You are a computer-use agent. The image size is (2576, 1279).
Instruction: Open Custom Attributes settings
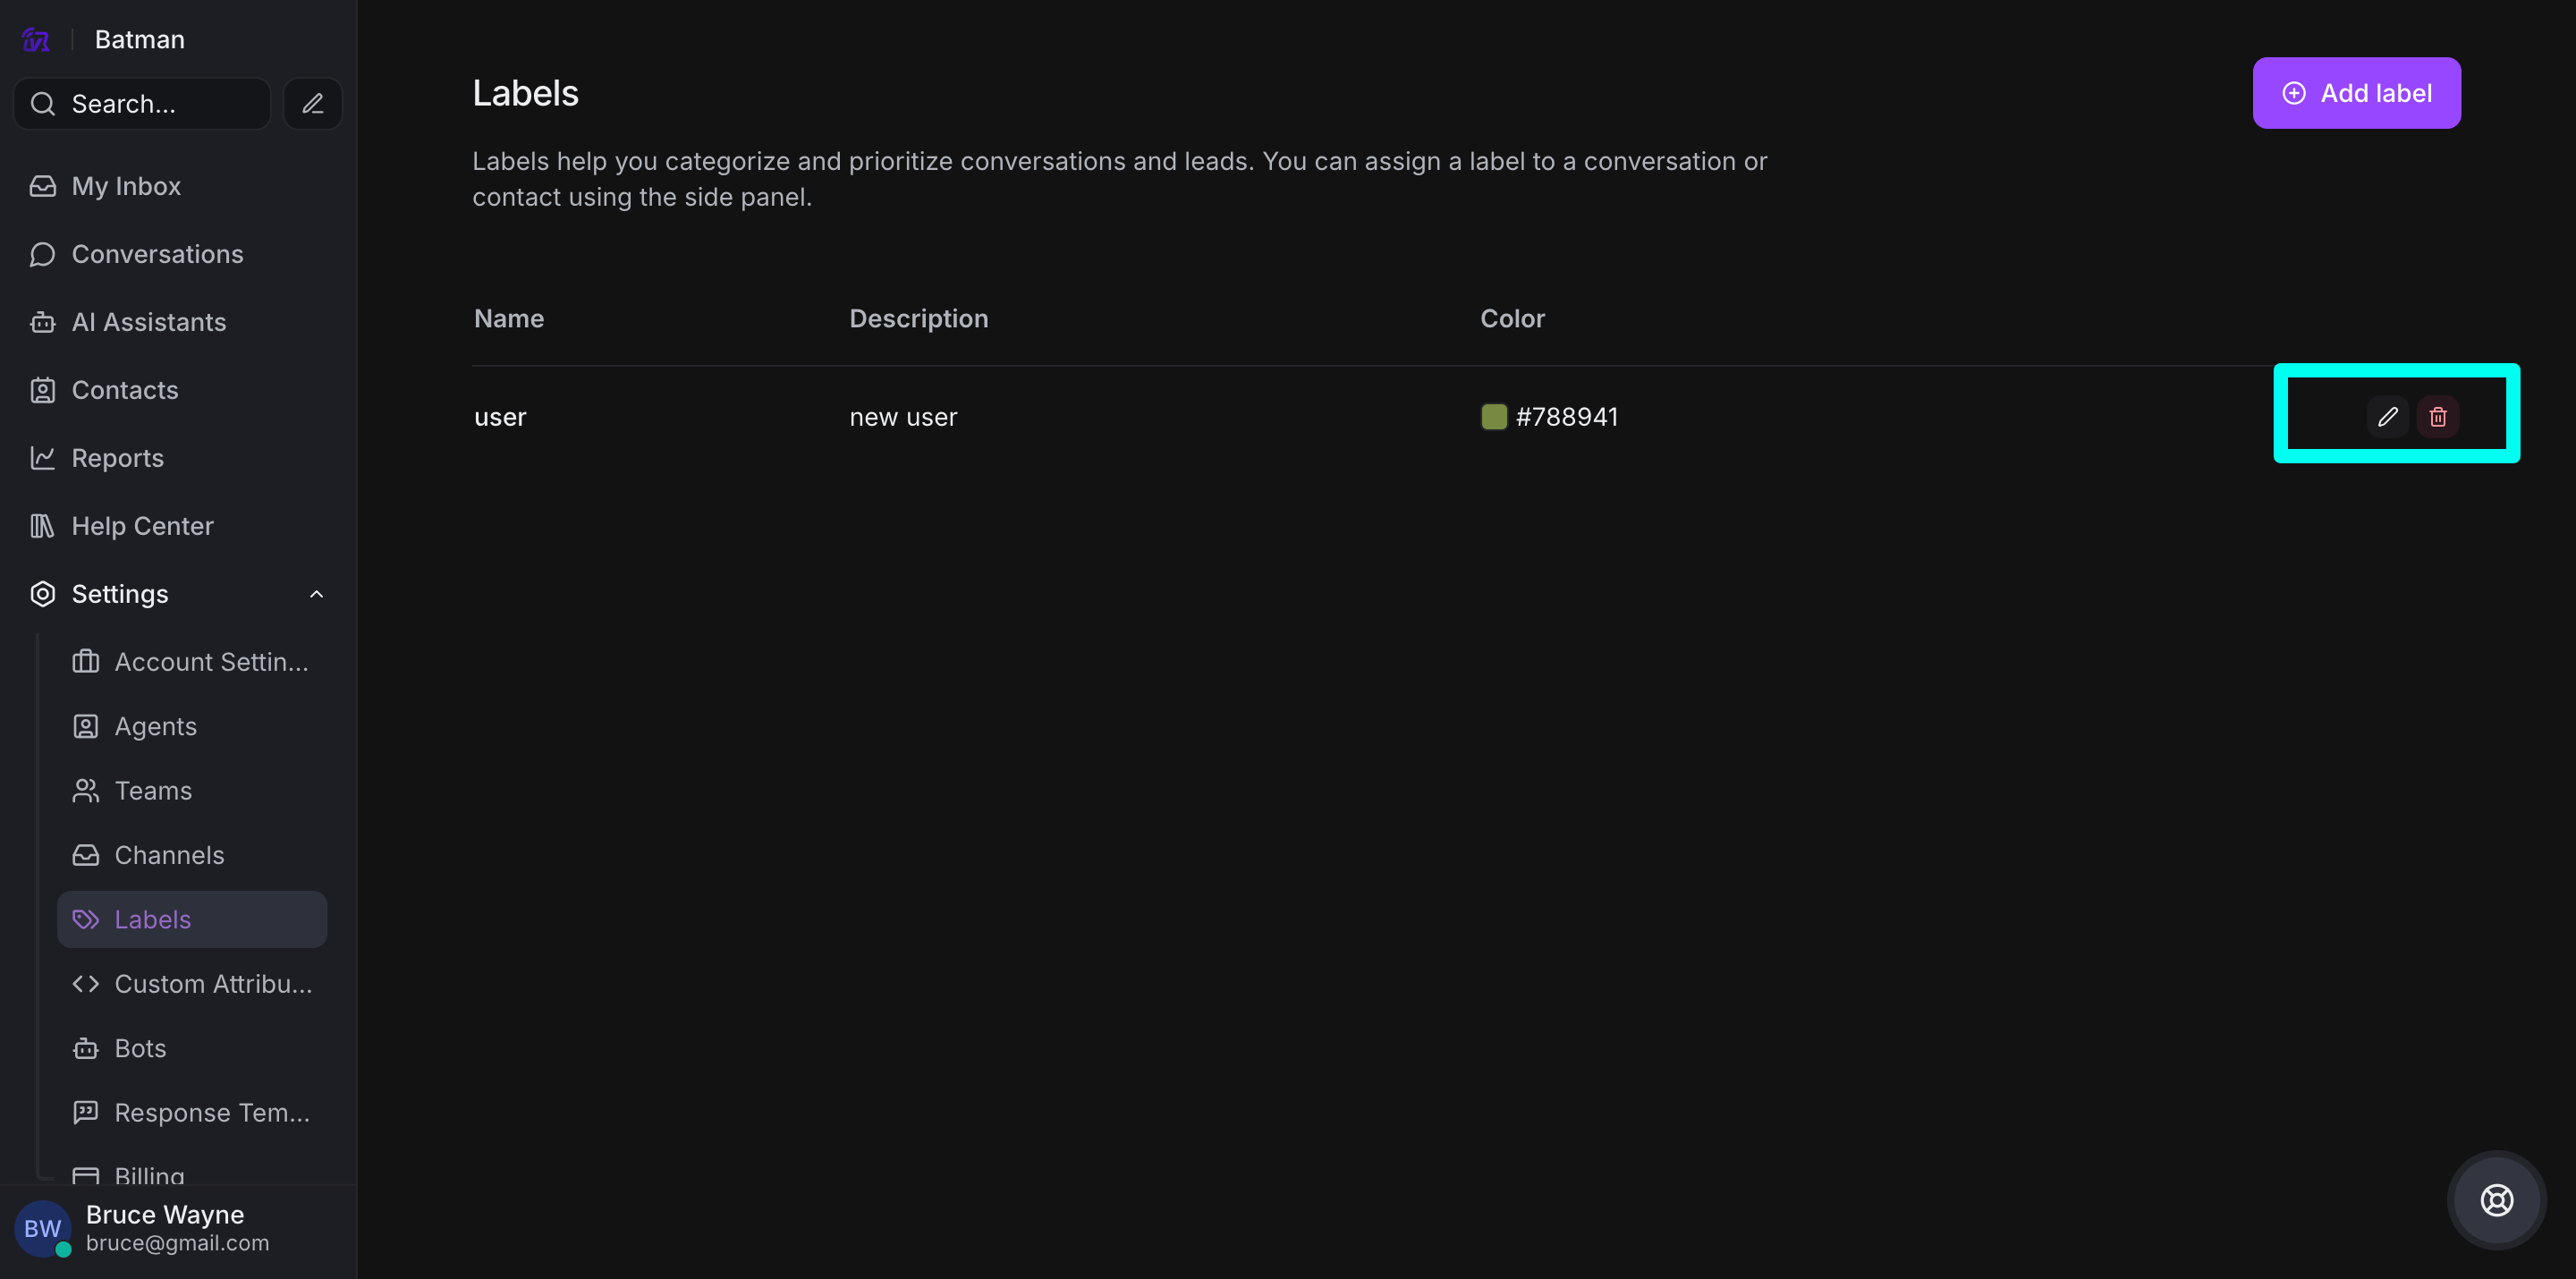pos(212,984)
